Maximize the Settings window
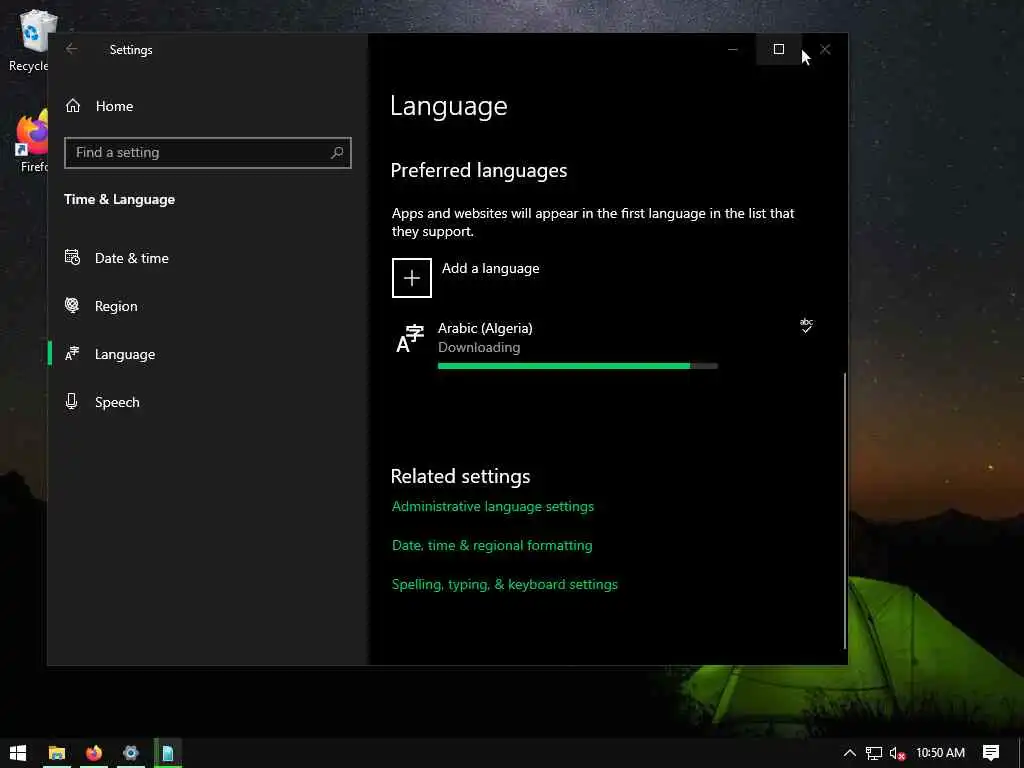Viewport: 1024px width, 768px height. click(778, 49)
